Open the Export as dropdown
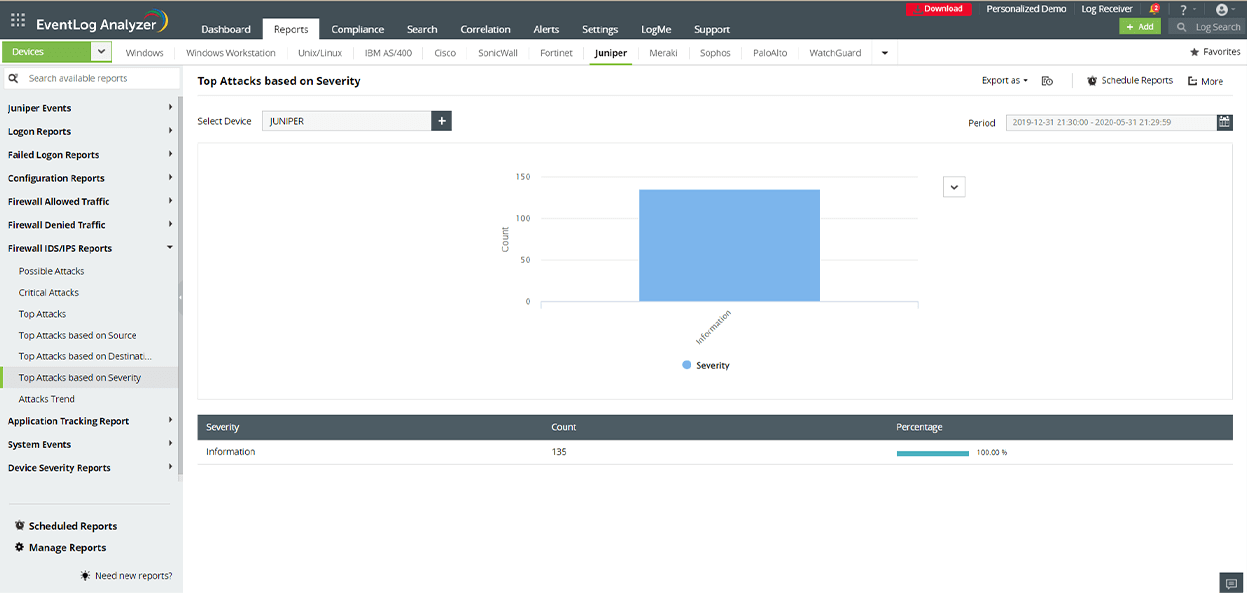This screenshot has height=593, width=1247. point(1005,81)
